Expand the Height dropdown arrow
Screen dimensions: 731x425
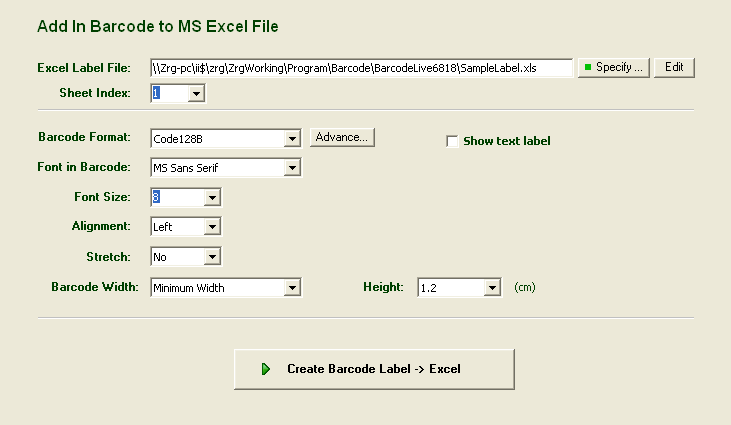492,288
